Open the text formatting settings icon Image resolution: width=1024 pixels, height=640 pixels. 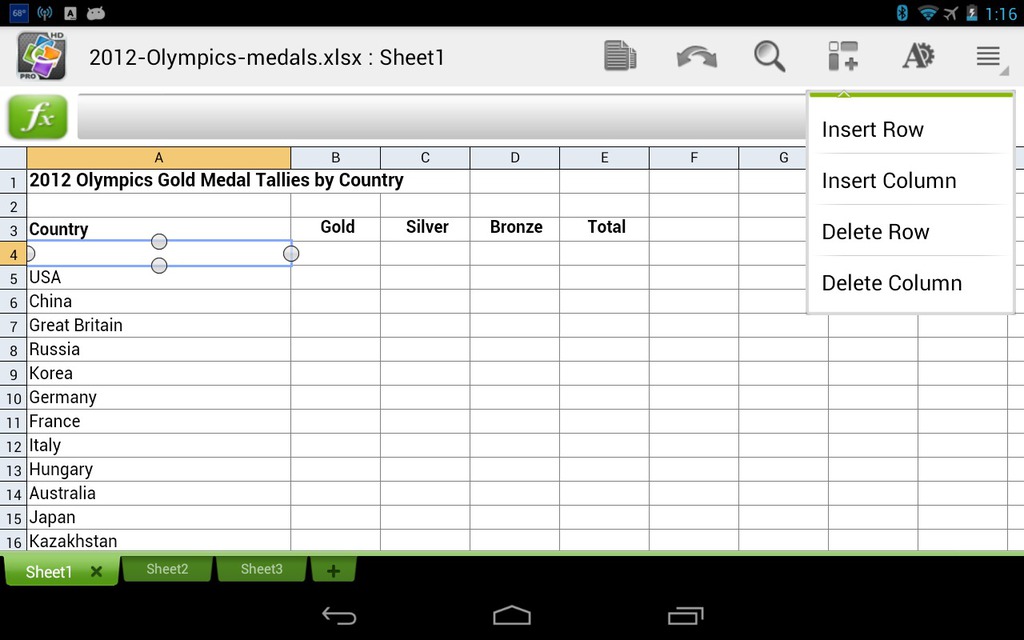click(918, 56)
